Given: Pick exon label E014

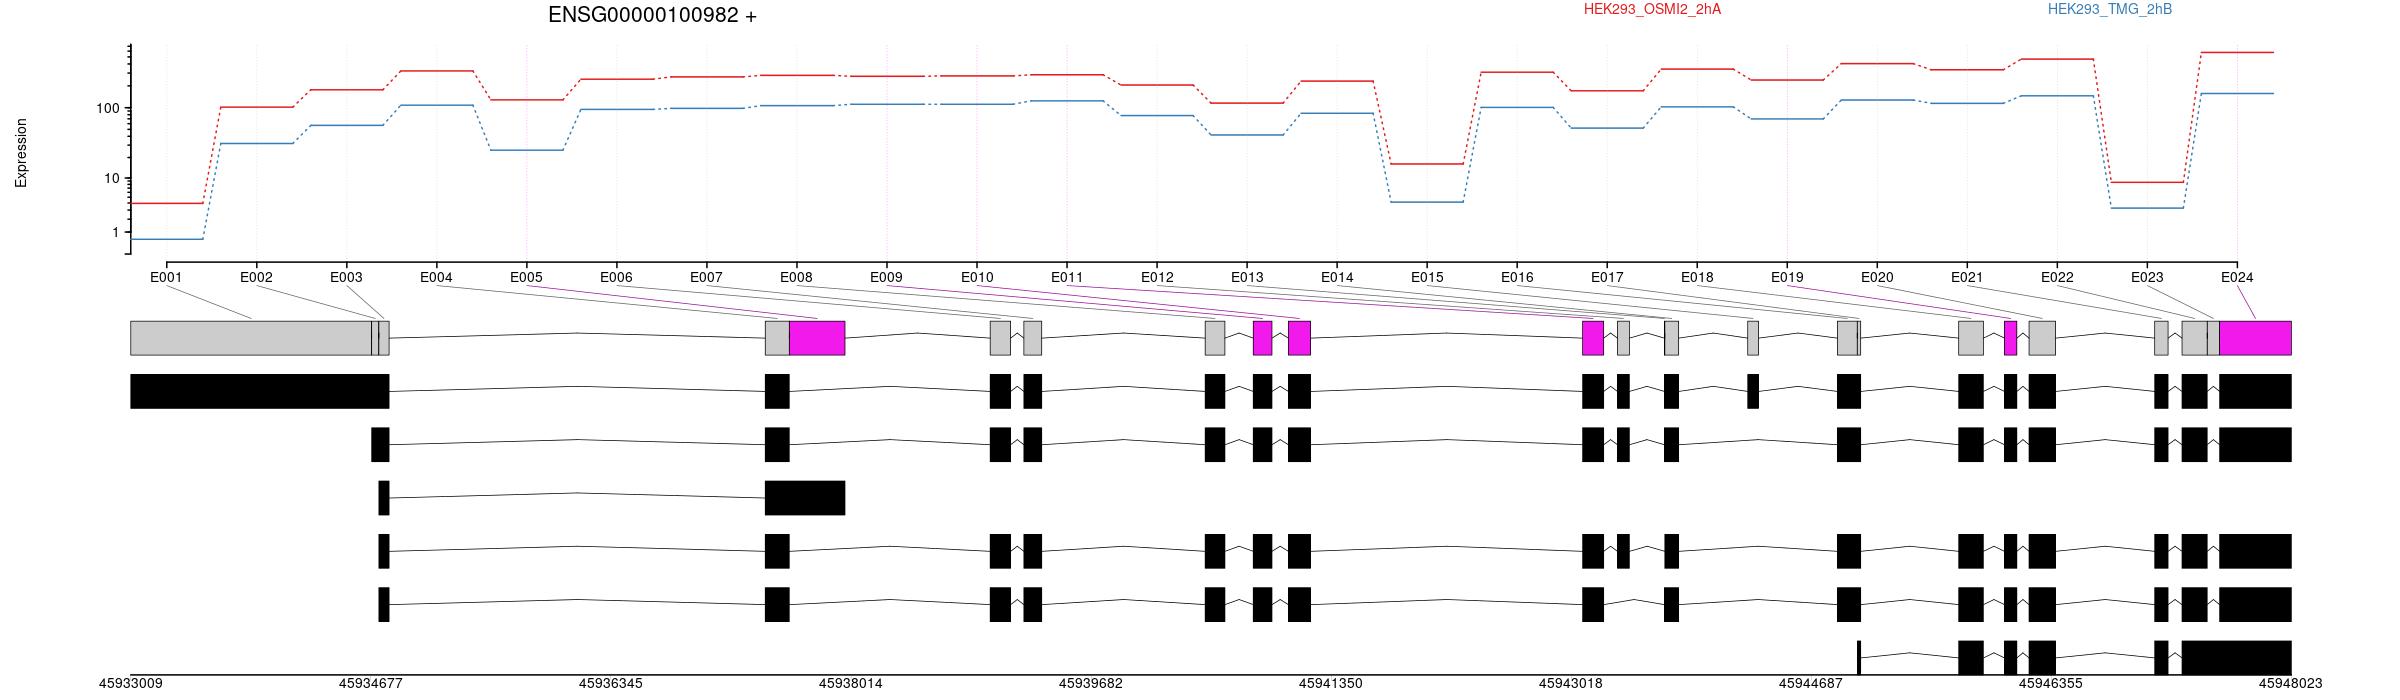Looking at the screenshot, I should coord(1337,277).
